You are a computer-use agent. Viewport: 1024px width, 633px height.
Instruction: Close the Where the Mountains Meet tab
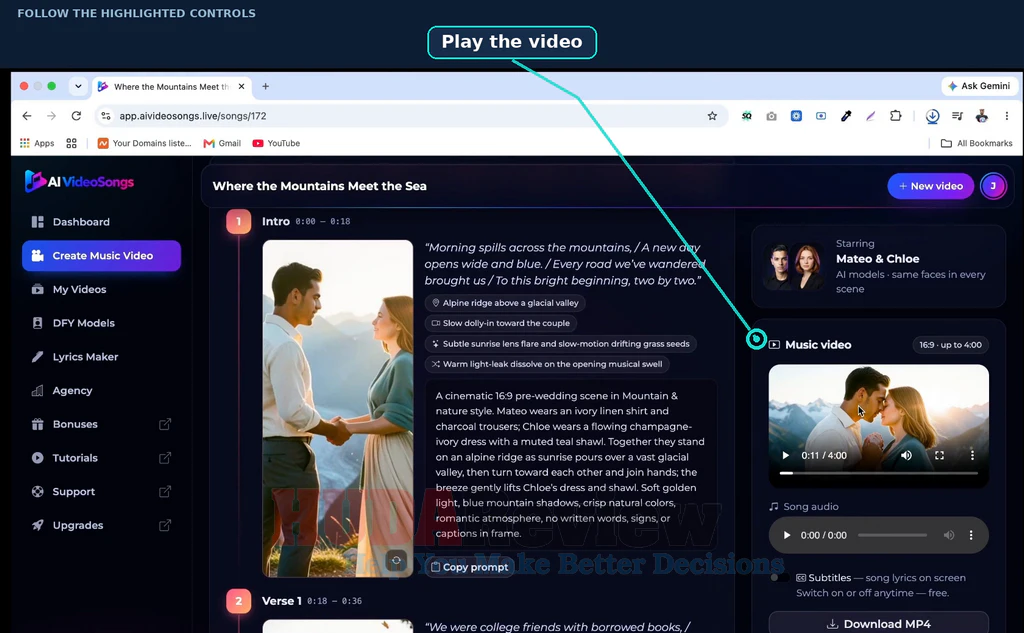[x=242, y=86]
